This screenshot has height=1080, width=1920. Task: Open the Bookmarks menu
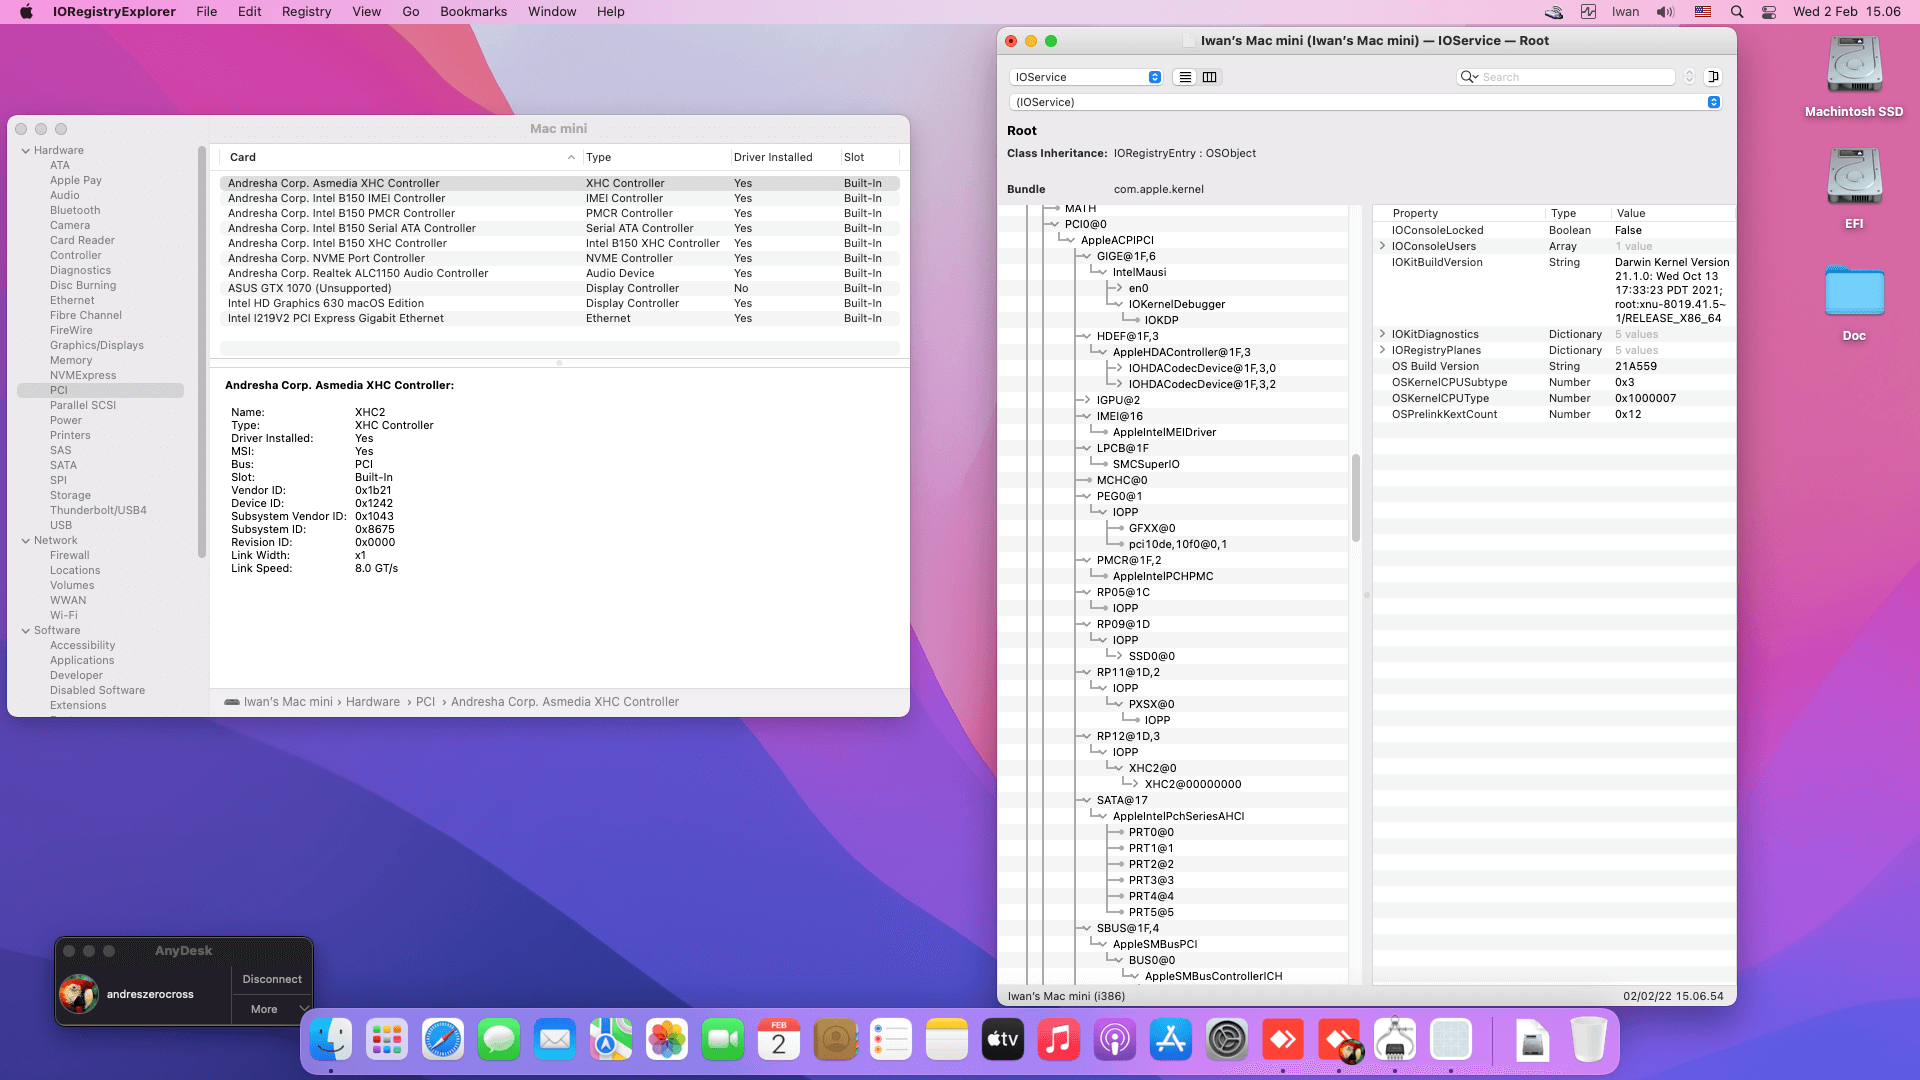(473, 12)
